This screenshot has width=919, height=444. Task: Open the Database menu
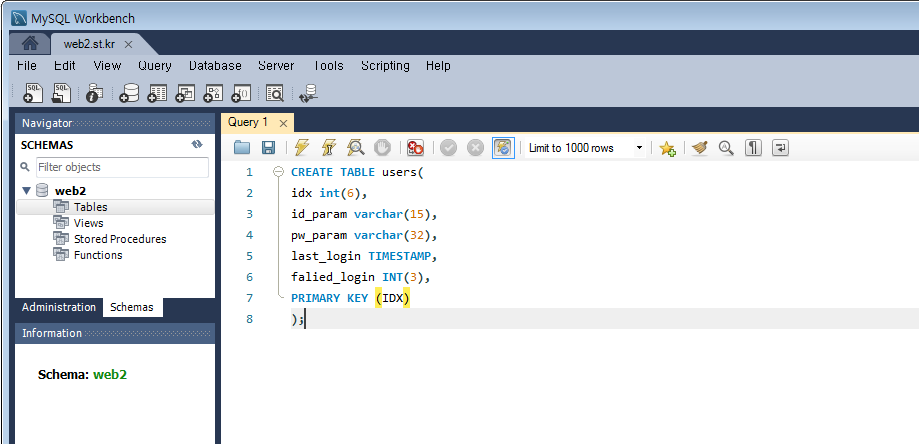pyautogui.click(x=215, y=66)
